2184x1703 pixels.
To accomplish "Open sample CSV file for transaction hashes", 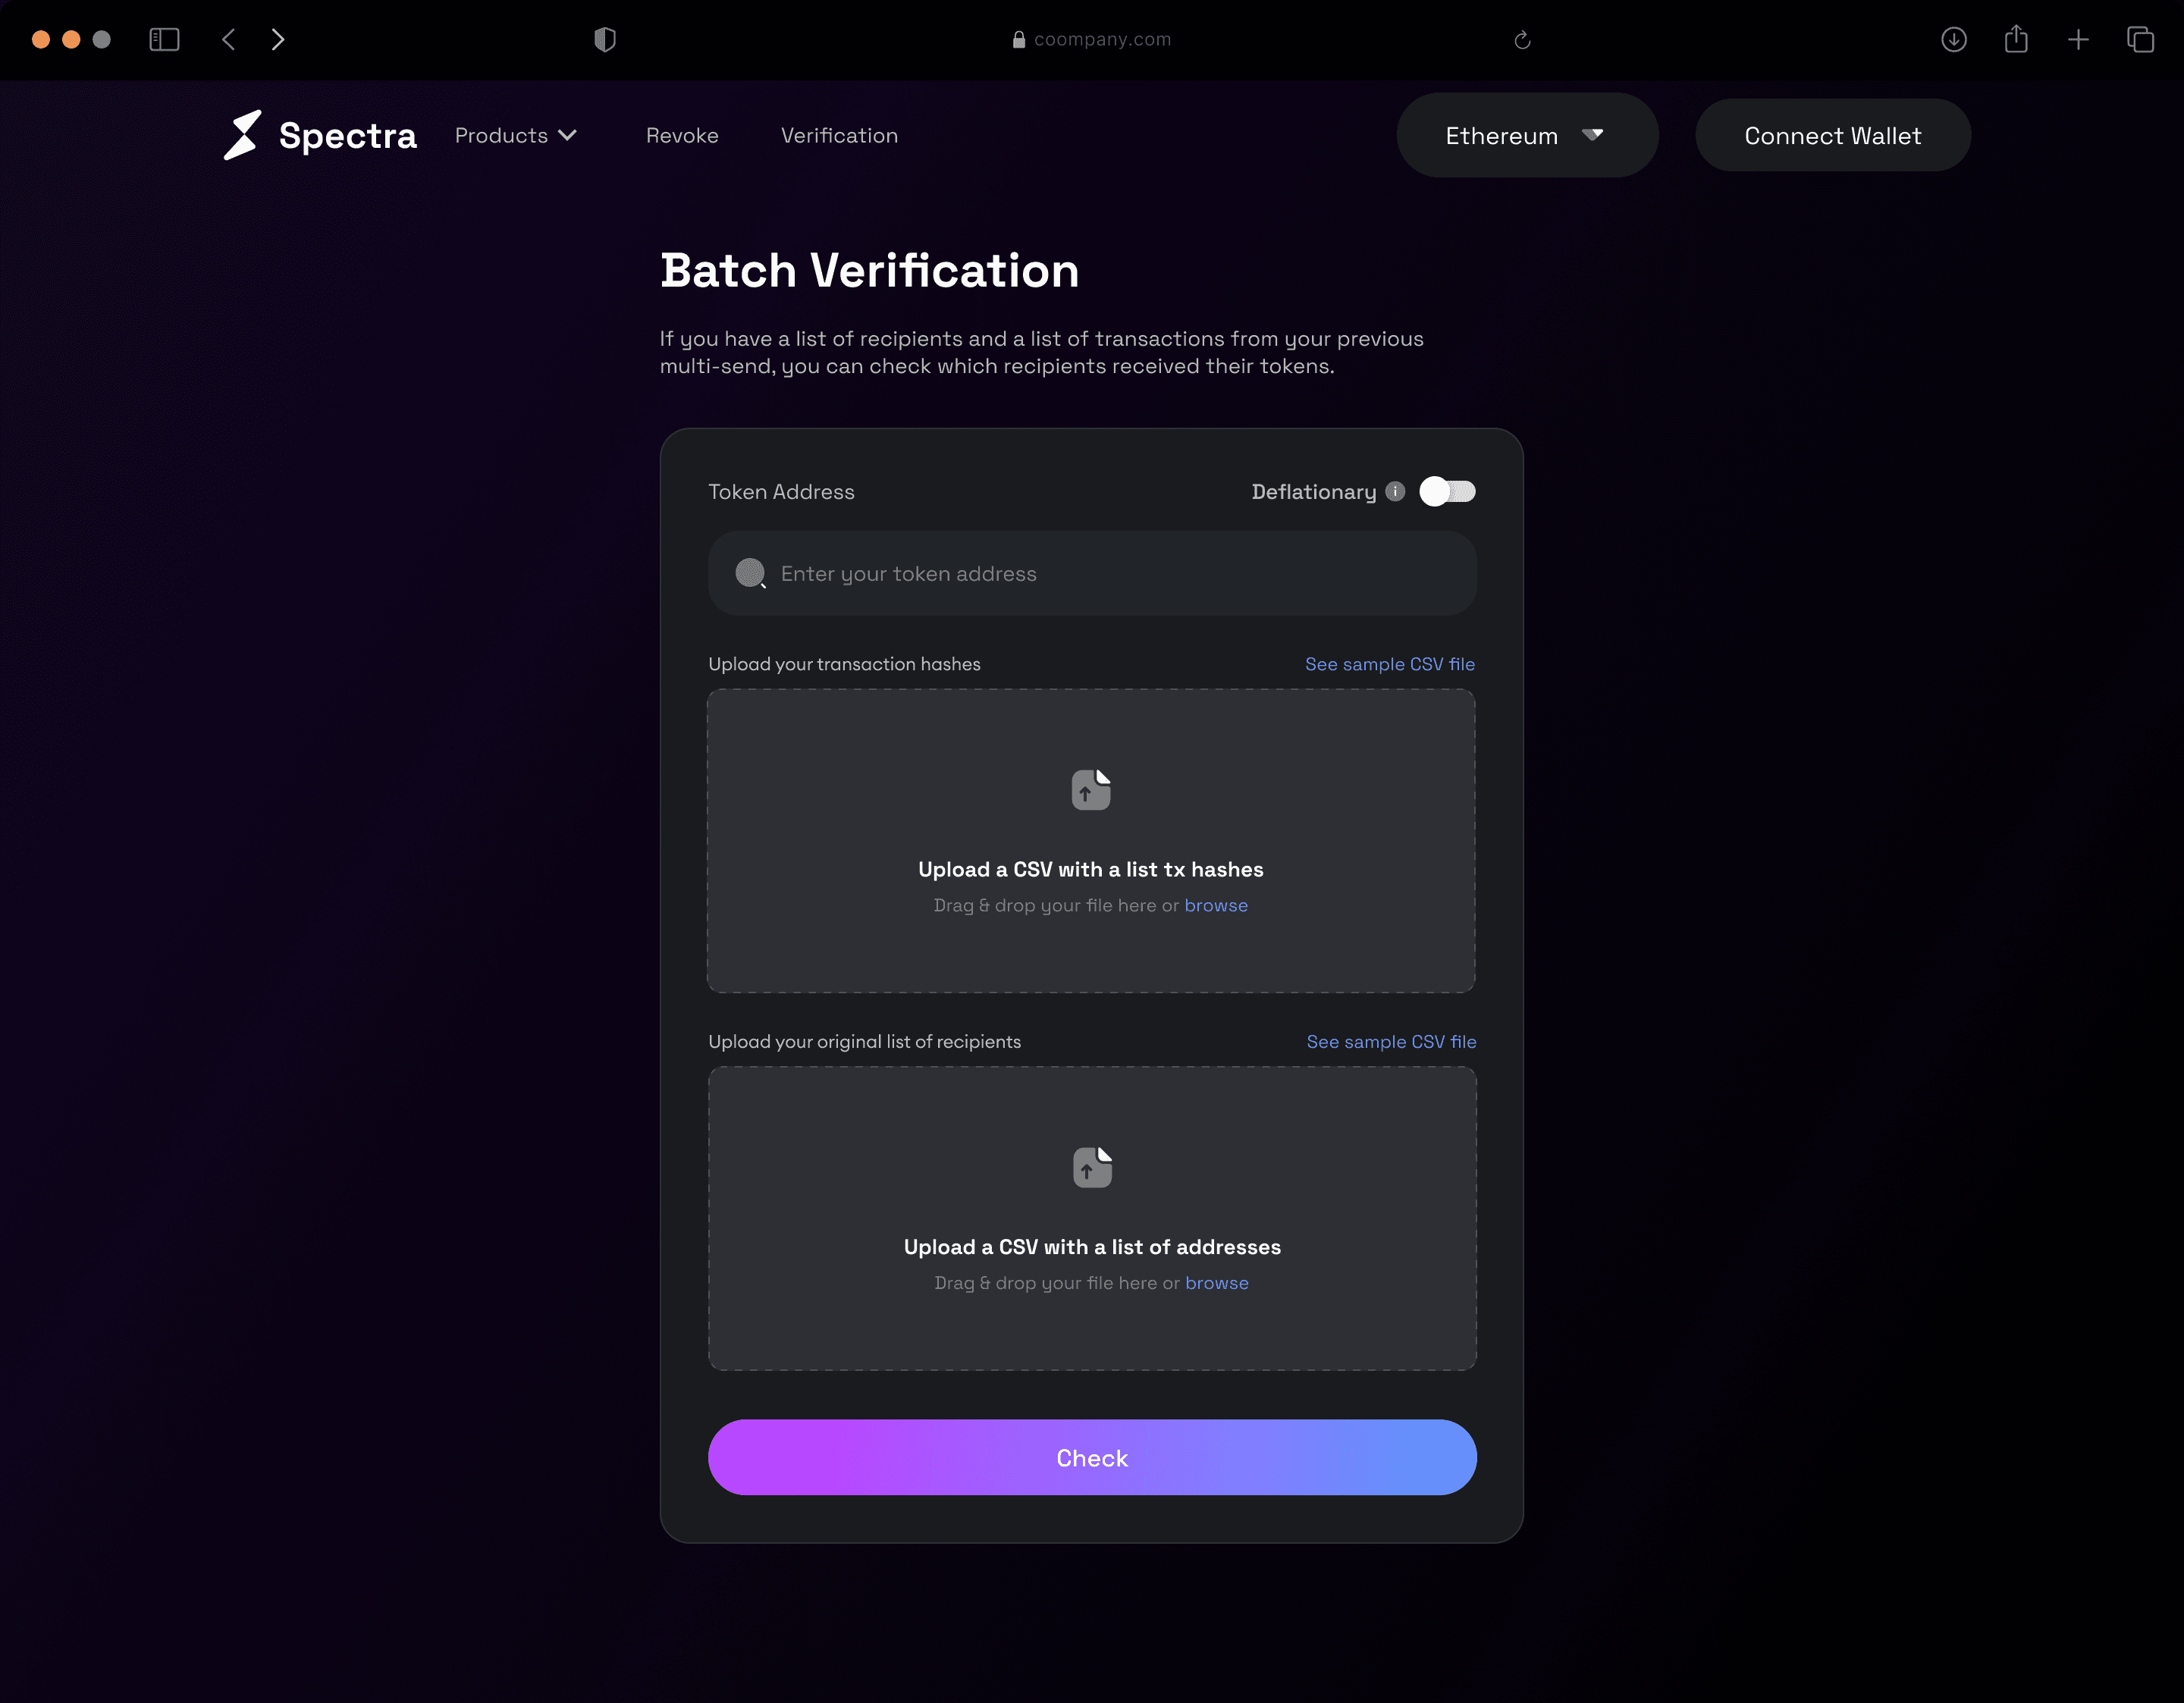I will [1389, 664].
